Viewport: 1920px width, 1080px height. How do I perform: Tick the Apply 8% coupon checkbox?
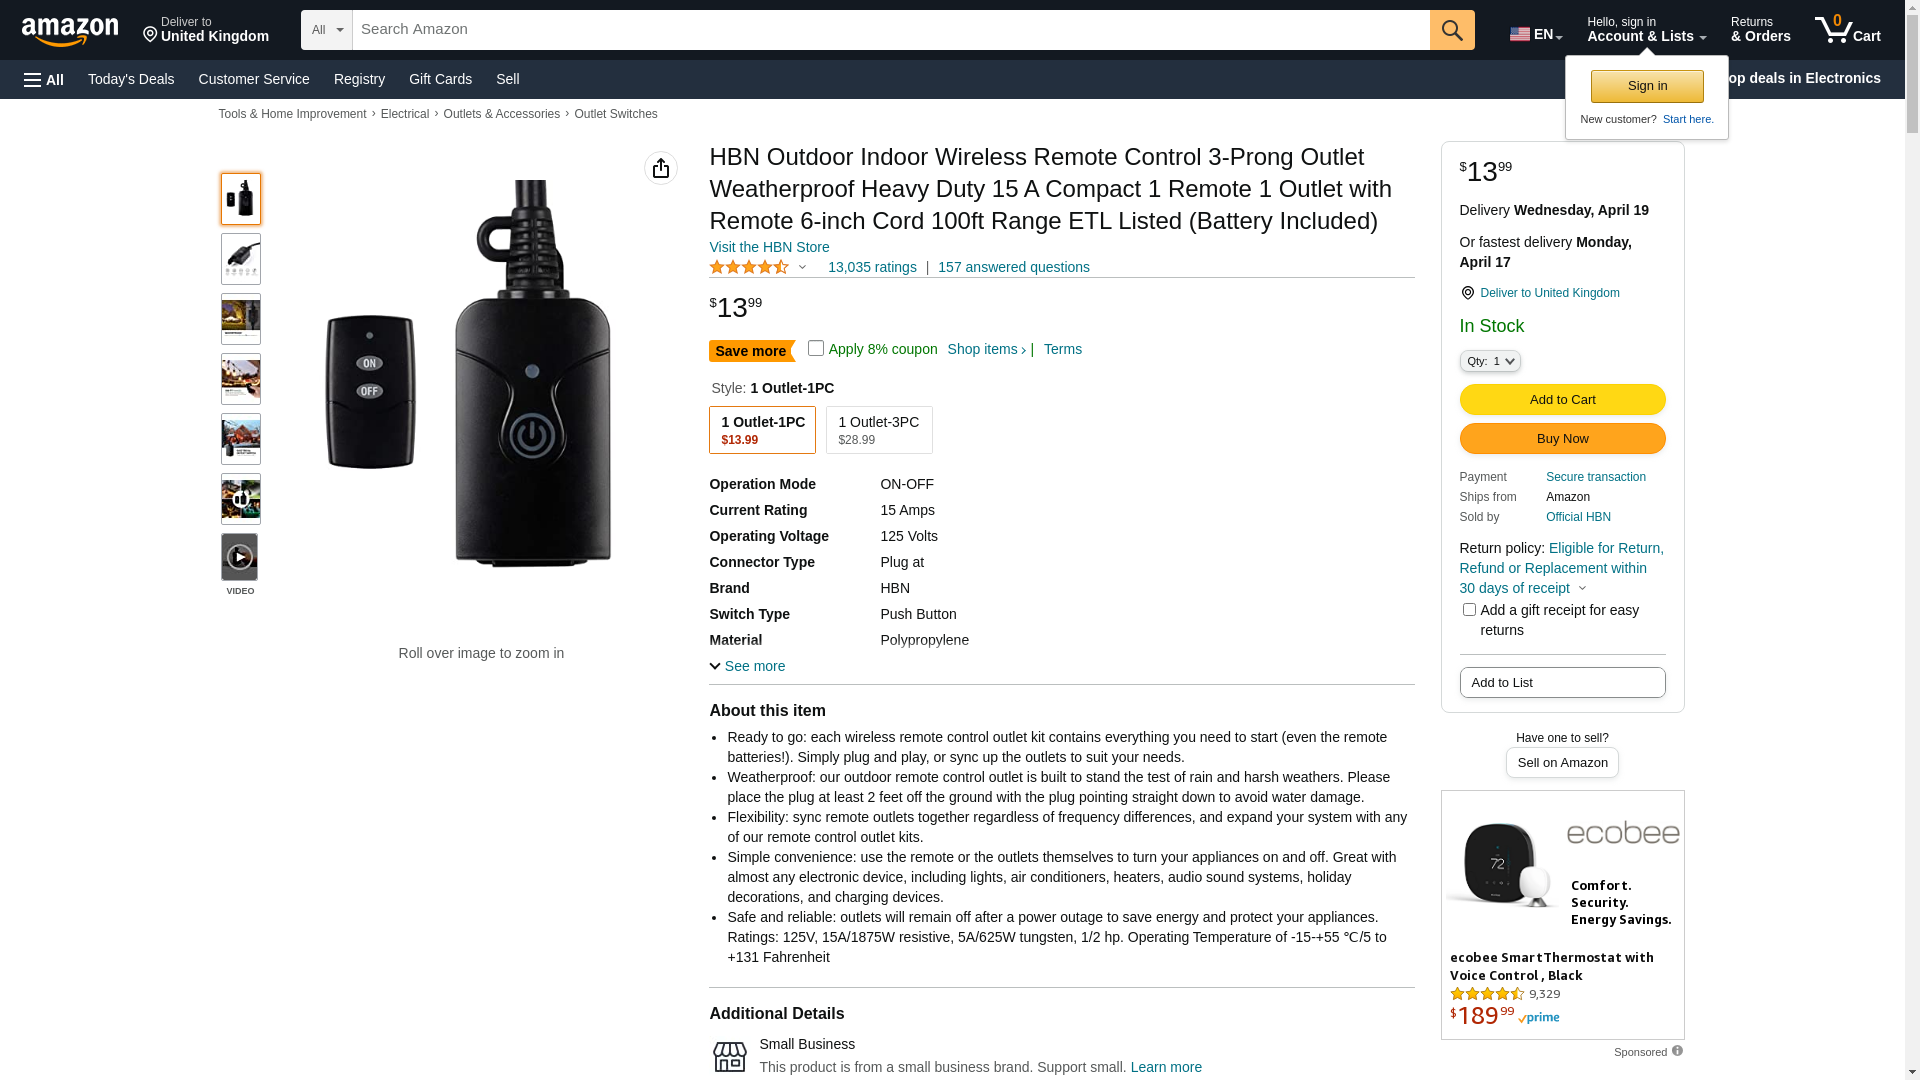816,348
